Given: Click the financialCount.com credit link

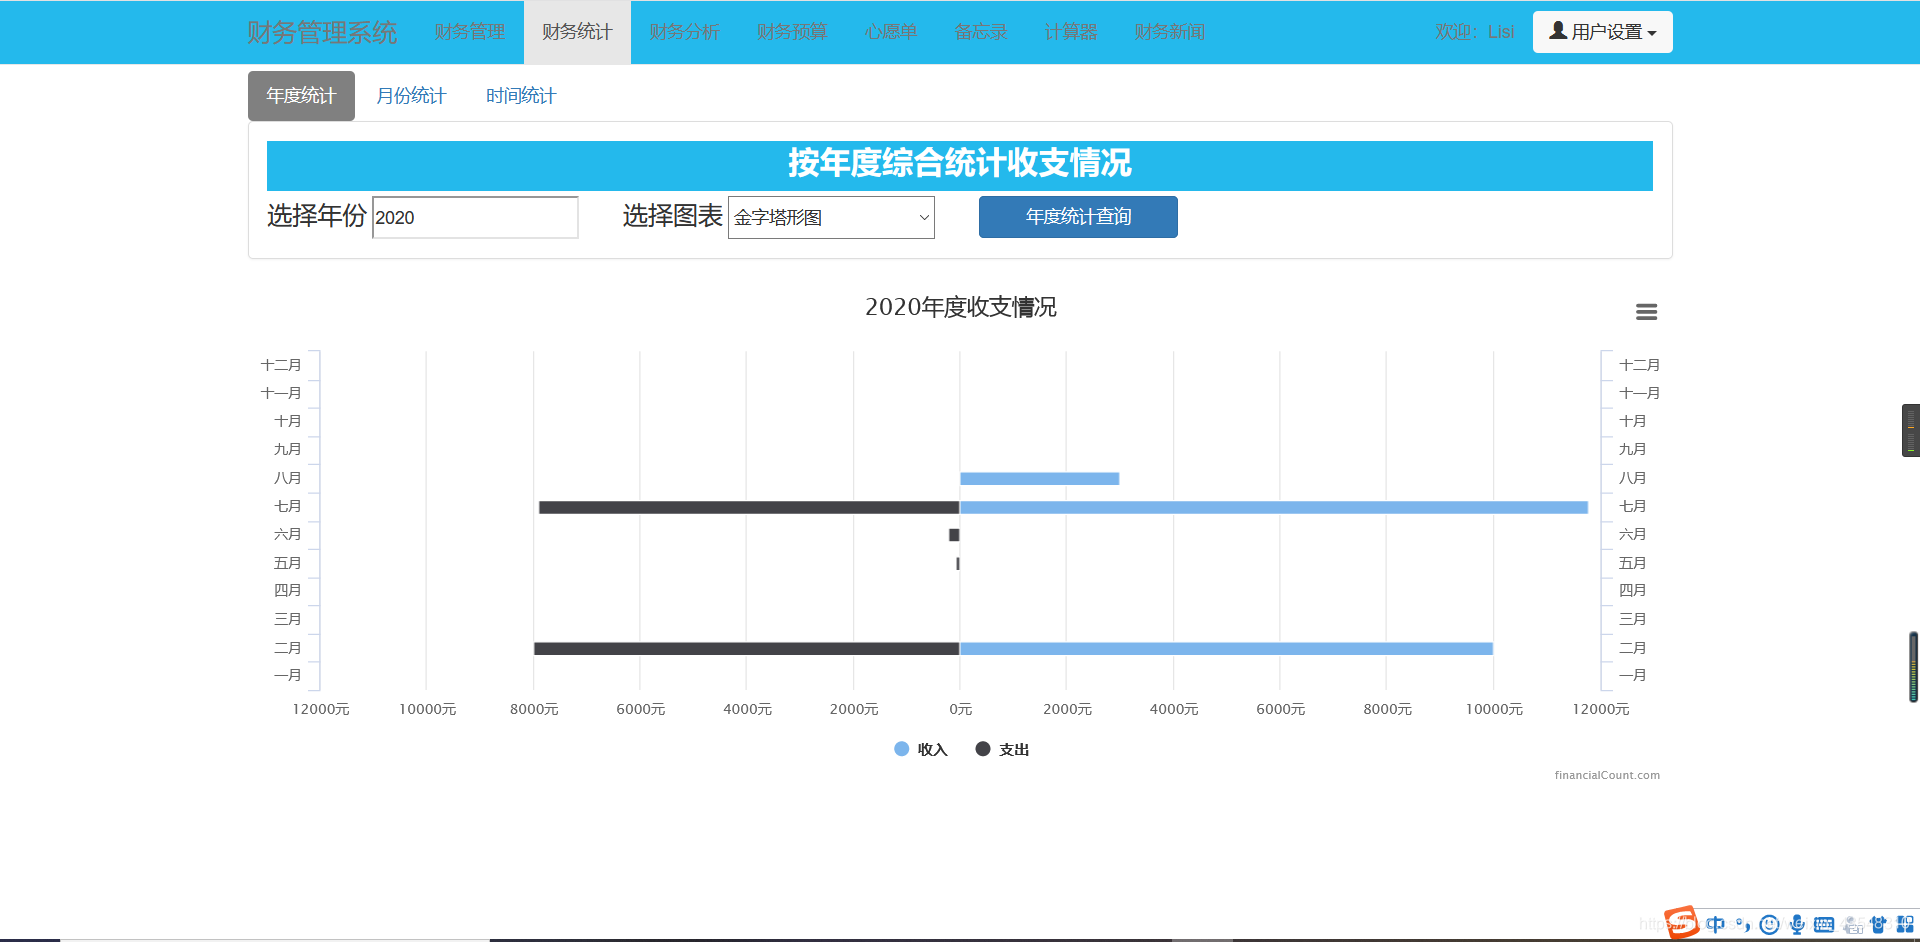Looking at the screenshot, I should 1606,775.
